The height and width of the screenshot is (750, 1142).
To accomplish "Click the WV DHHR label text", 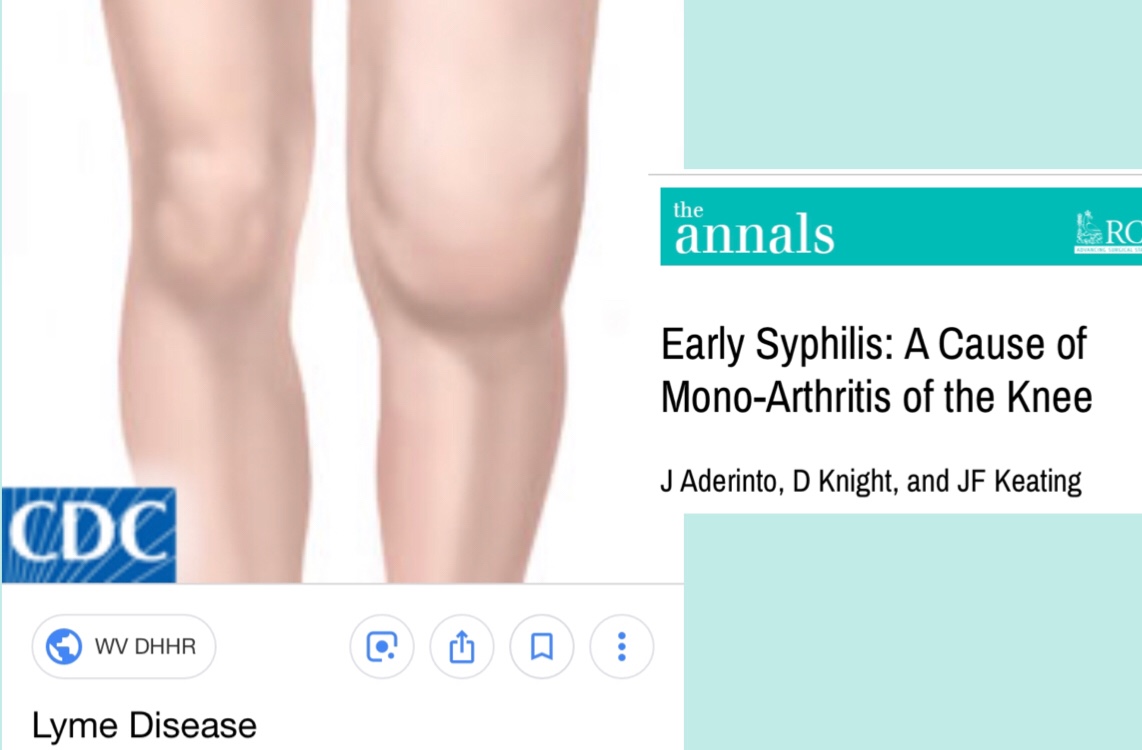I will click(145, 647).
